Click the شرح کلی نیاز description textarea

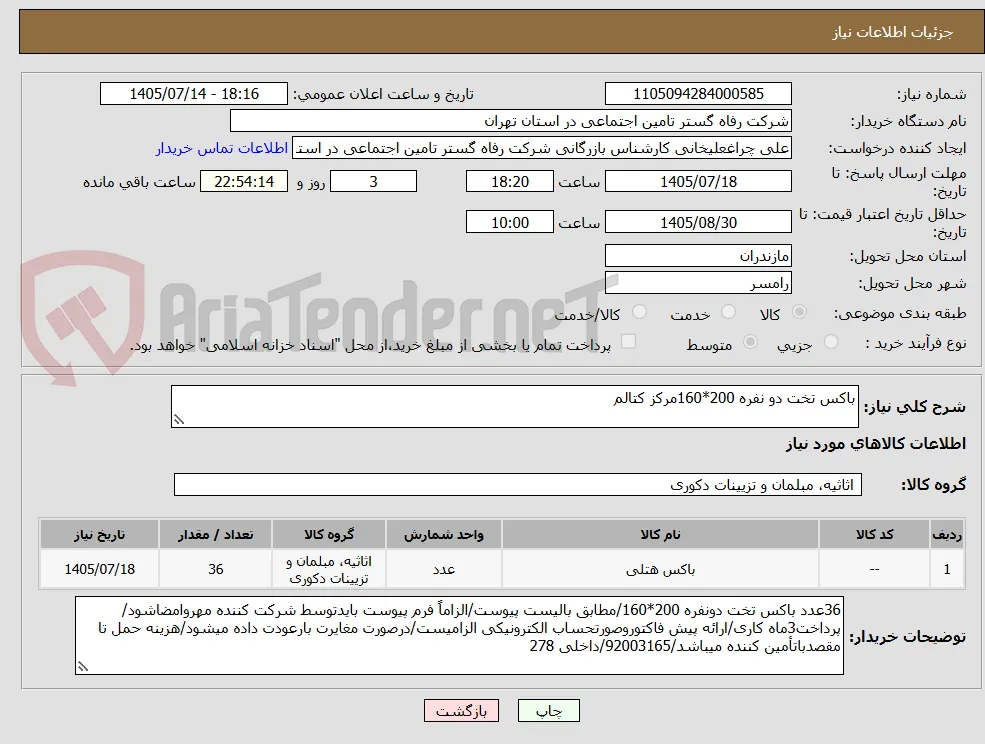coord(514,407)
